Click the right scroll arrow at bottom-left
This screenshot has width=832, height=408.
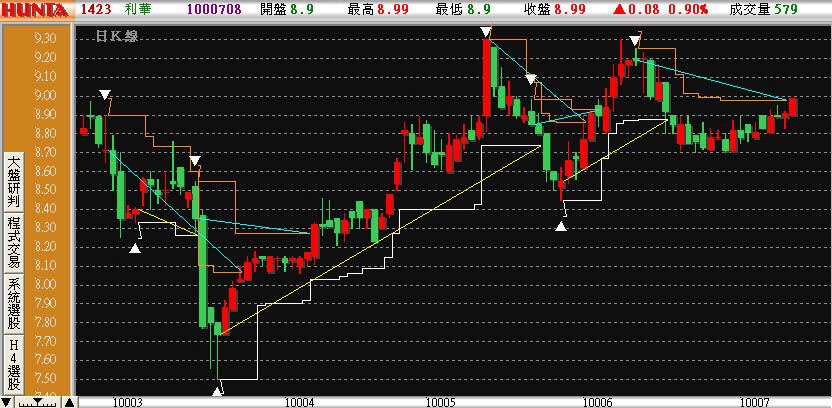(69, 402)
